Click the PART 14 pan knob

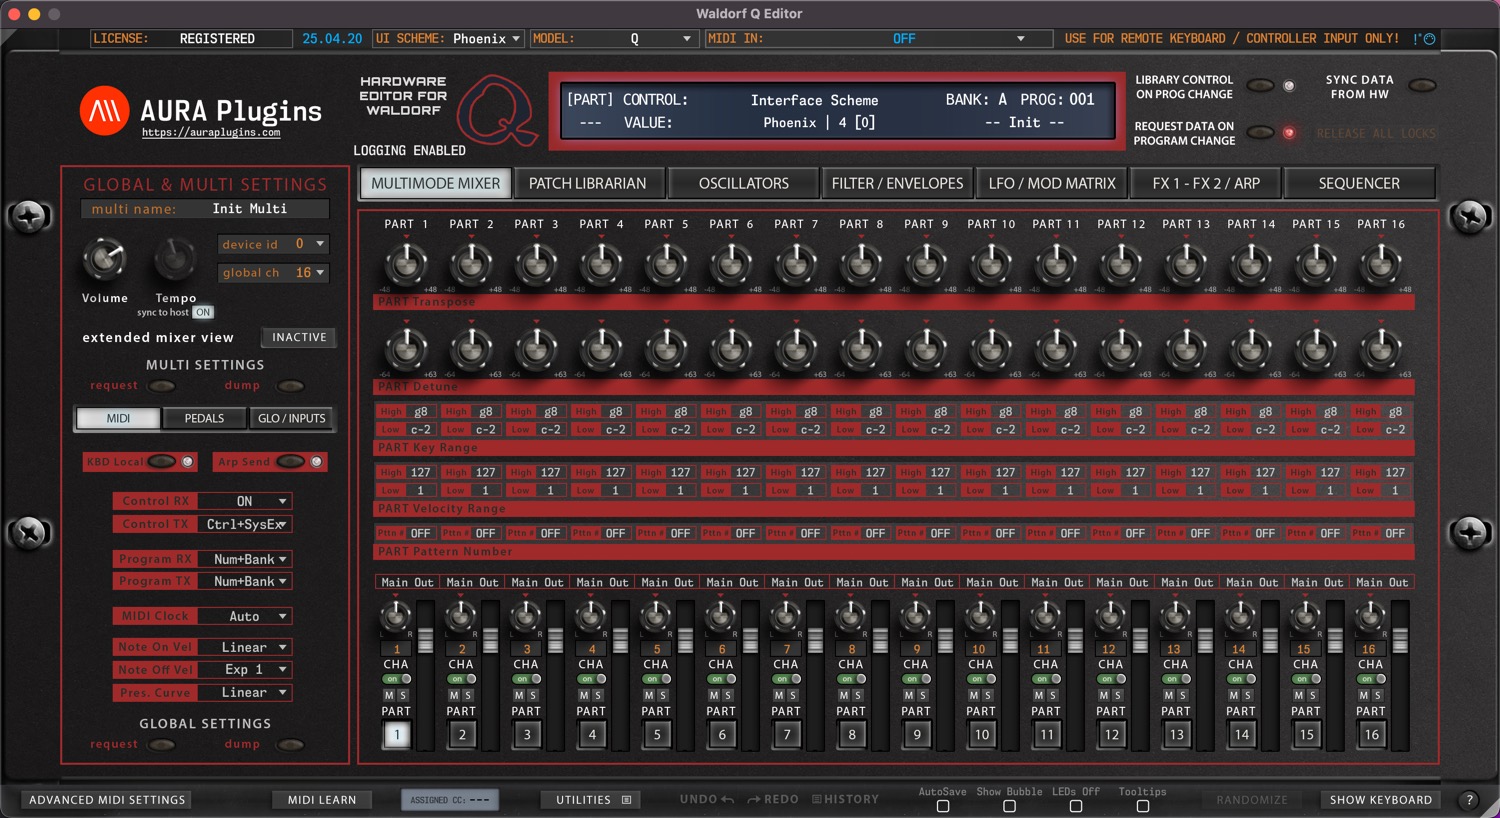(x=1241, y=616)
